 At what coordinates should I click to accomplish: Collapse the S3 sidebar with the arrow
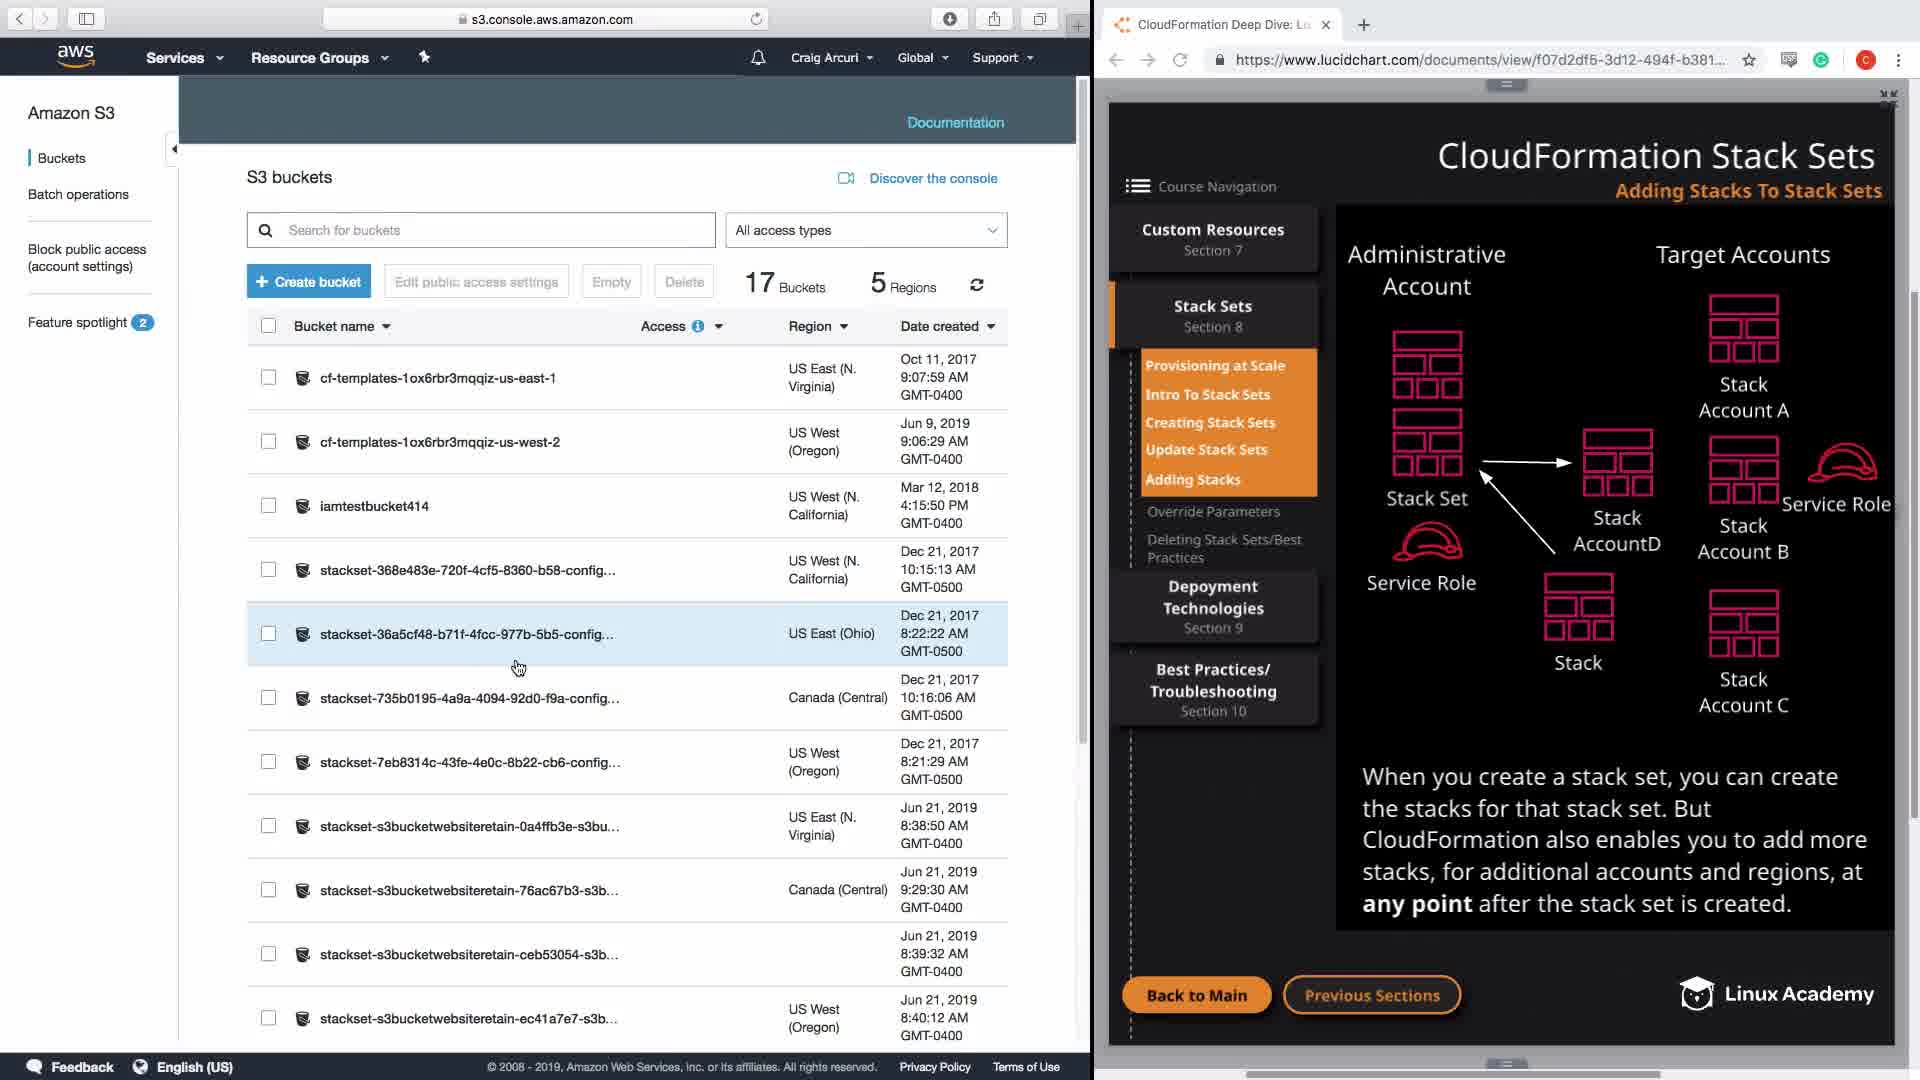[x=173, y=150]
